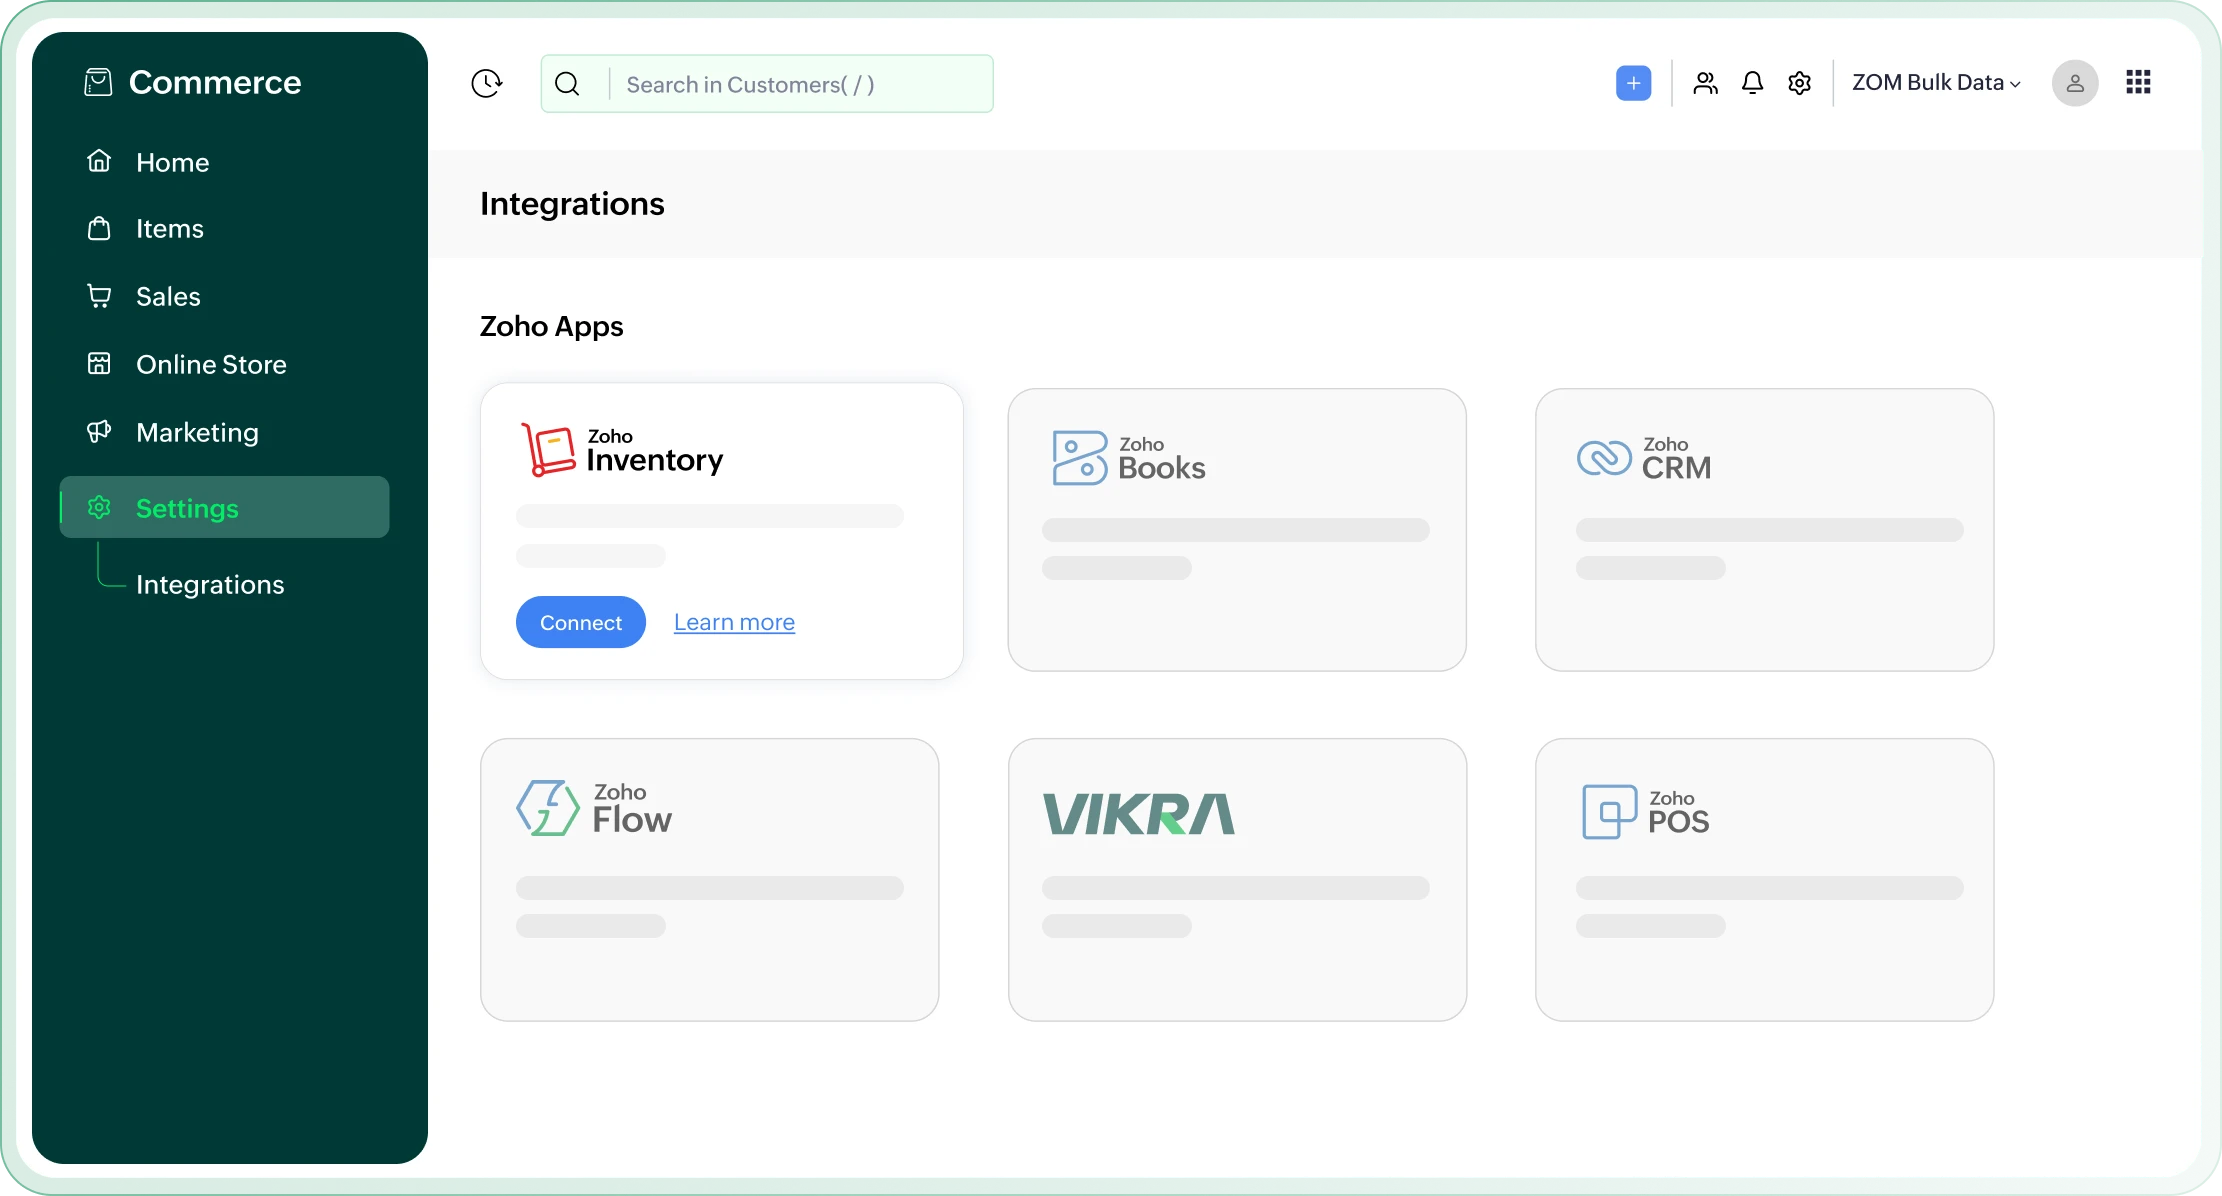Open Integrations sub-item under Settings

(210, 585)
